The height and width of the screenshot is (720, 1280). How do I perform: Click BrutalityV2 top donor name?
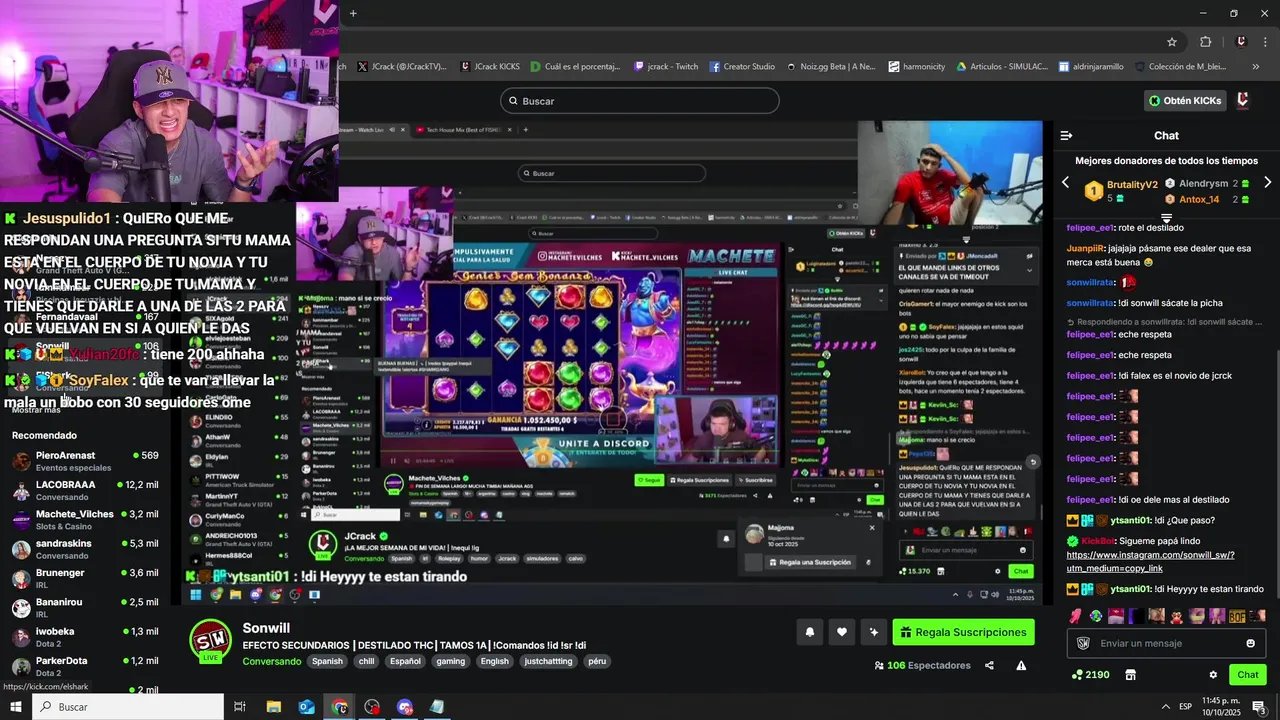click(x=1132, y=185)
